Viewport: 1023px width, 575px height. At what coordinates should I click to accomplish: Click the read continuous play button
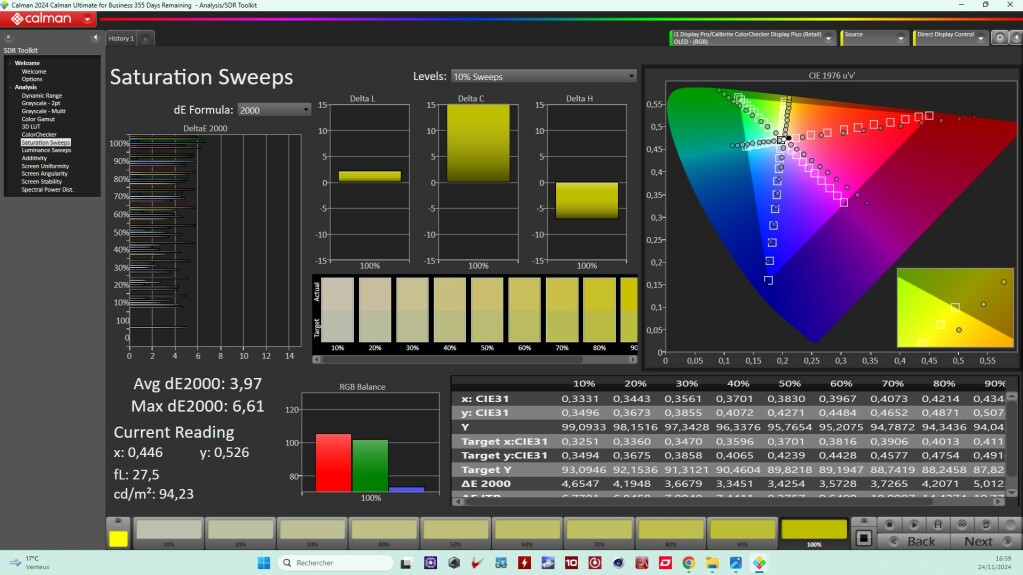tap(914, 524)
